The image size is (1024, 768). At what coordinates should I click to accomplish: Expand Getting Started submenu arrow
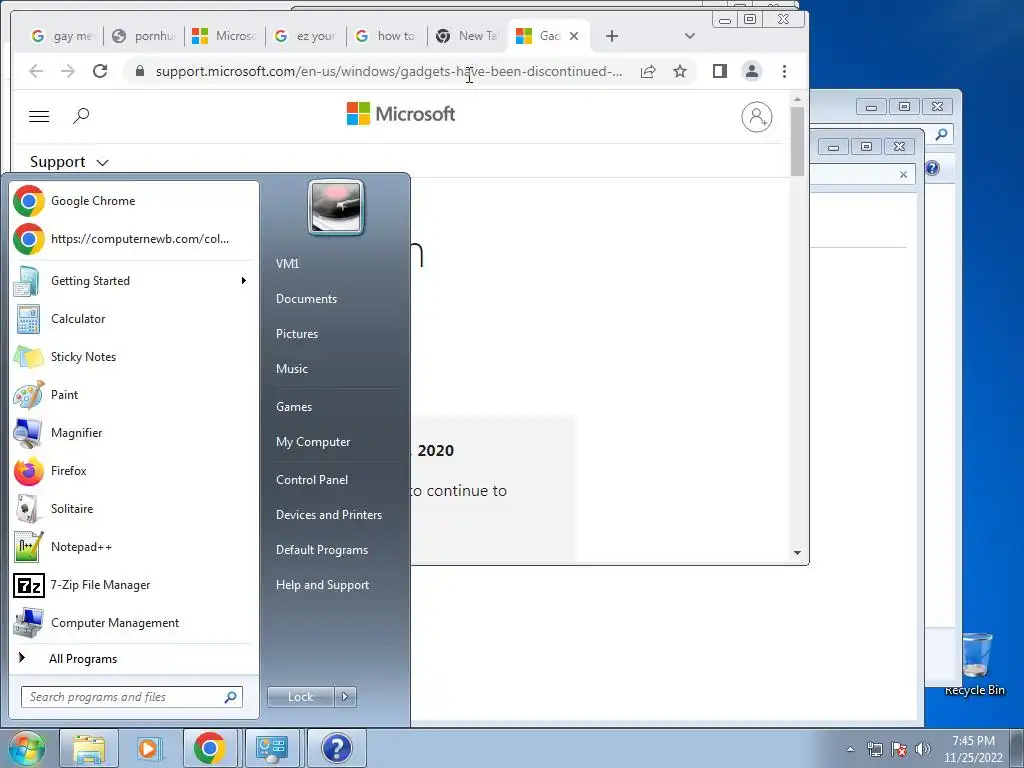coord(244,281)
